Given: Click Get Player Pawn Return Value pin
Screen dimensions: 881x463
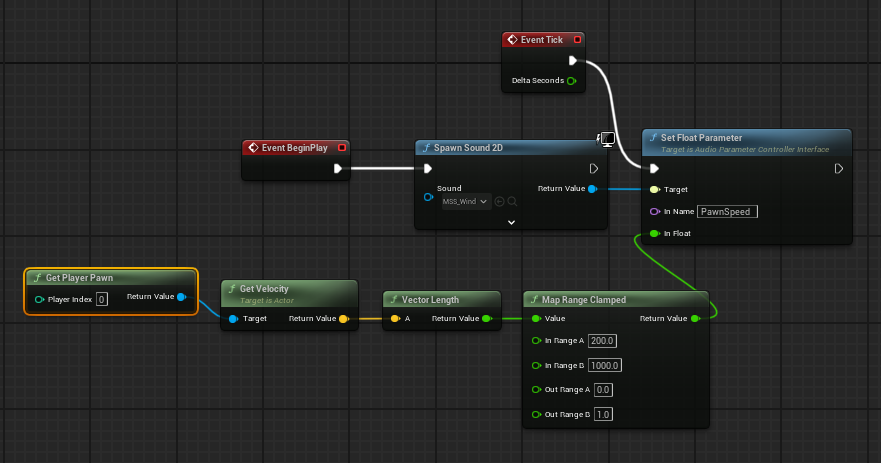Looking at the screenshot, I should (181, 297).
